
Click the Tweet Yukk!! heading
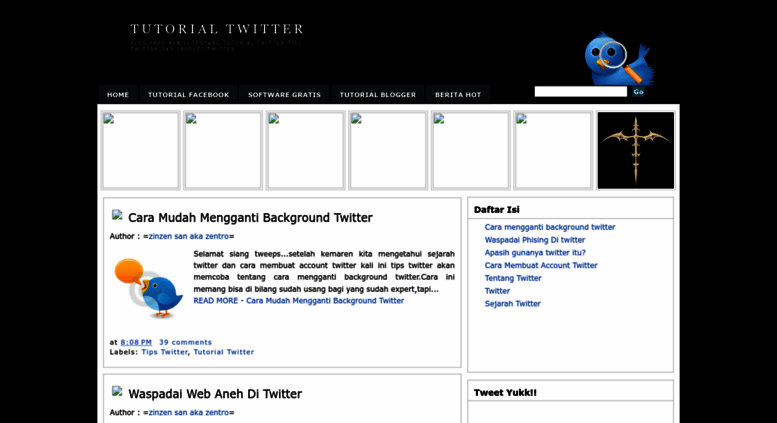coord(505,393)
